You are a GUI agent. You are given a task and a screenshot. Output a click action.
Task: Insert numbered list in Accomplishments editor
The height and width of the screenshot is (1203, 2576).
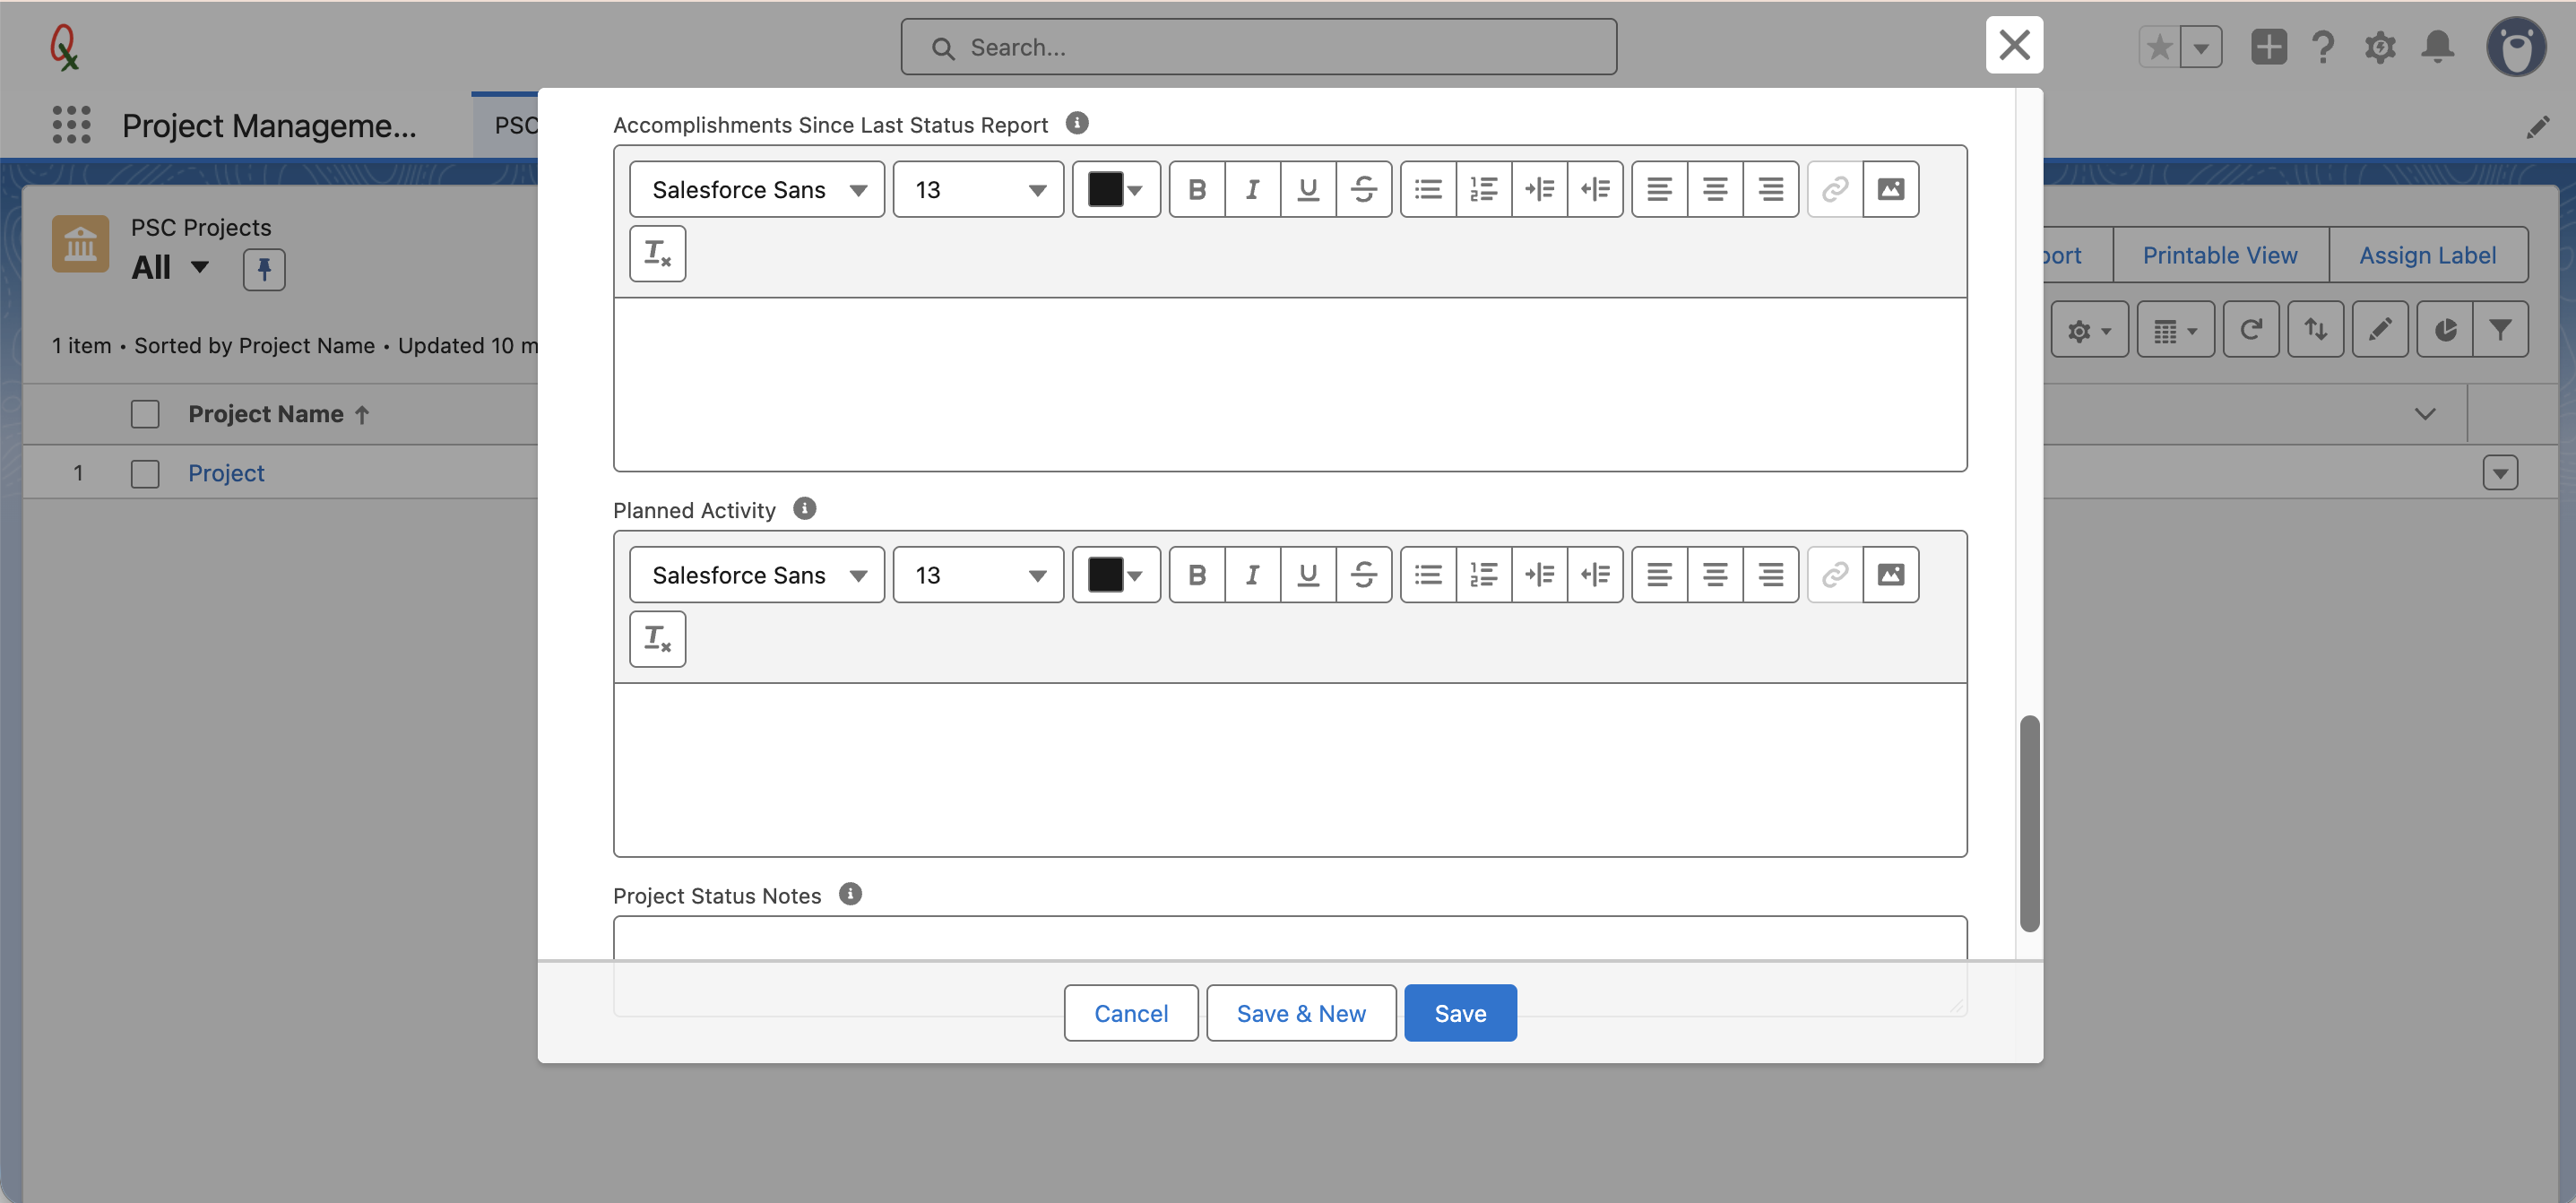(1484, 189)
